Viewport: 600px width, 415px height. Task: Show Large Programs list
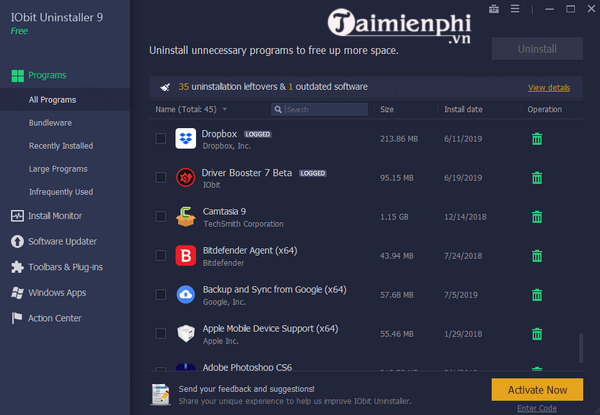pyautogui.click(x=58, y=169)
